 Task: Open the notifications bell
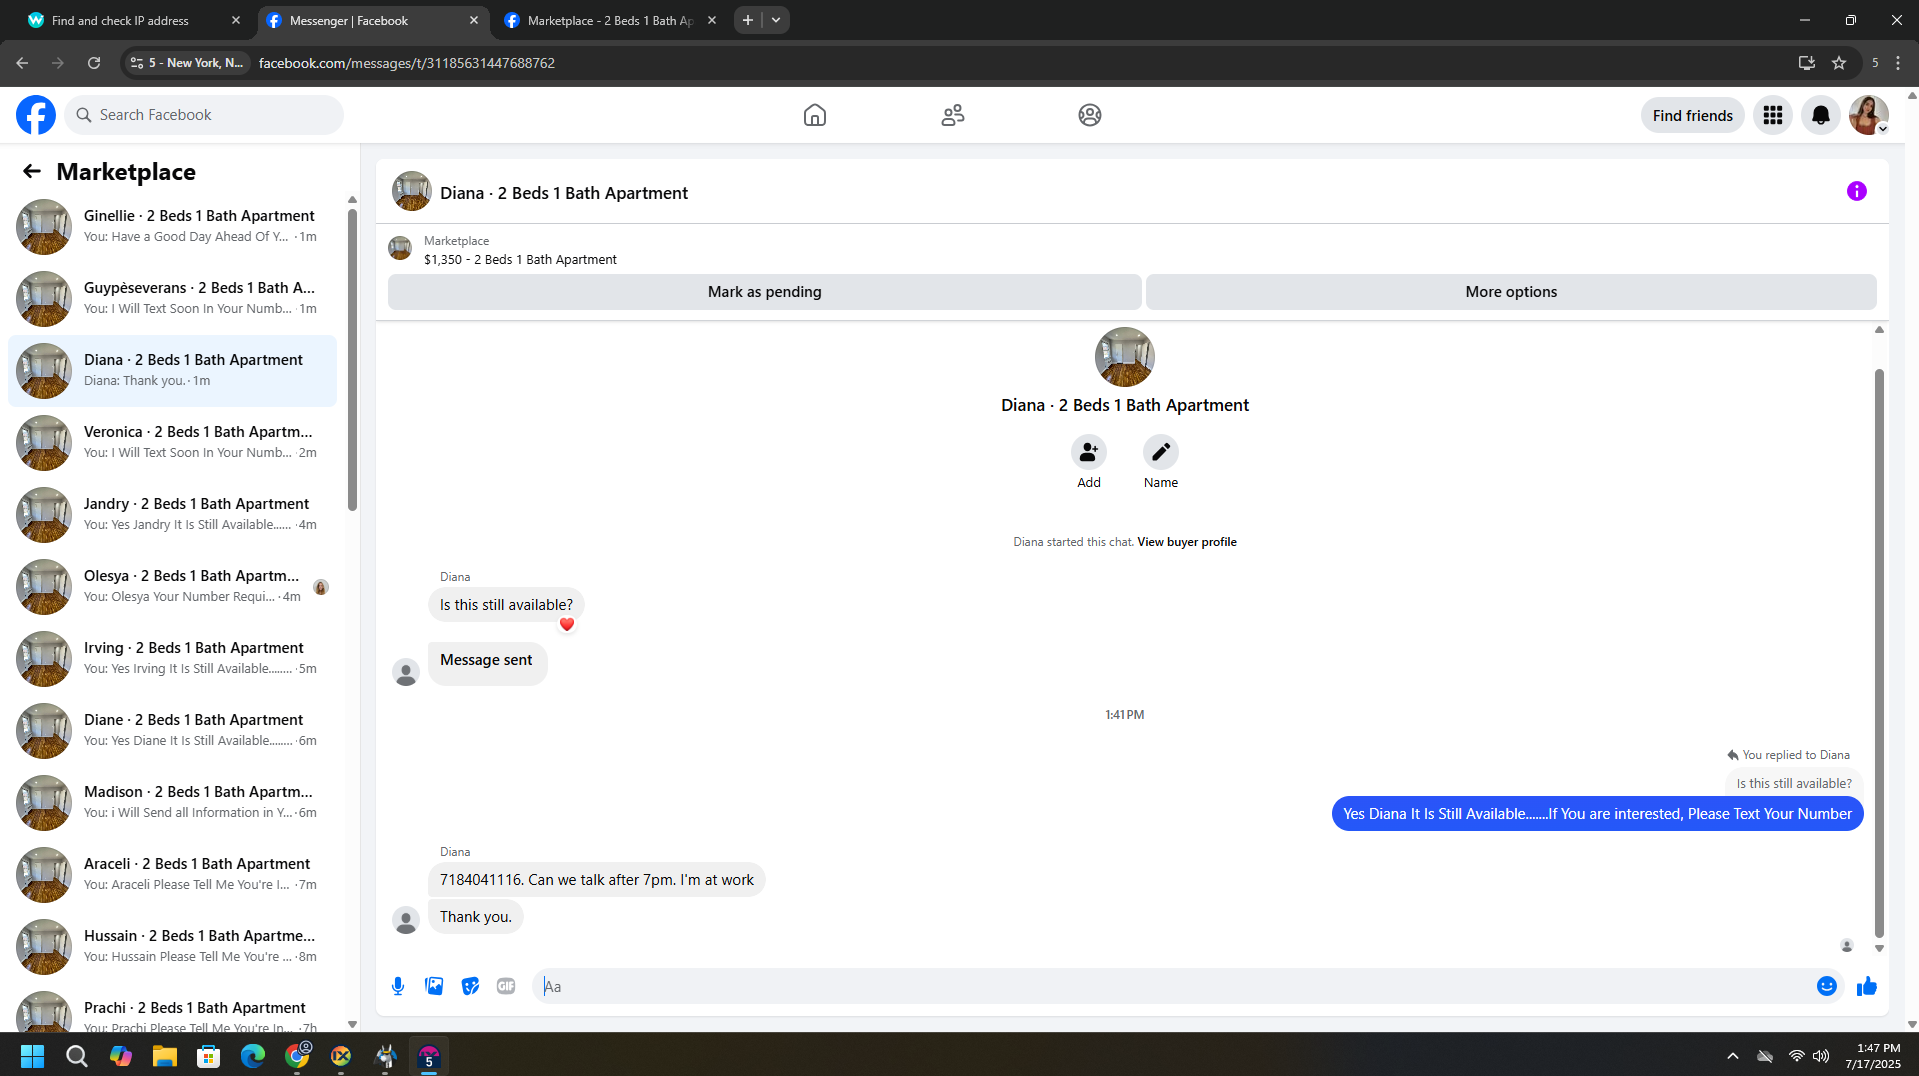1821,115
